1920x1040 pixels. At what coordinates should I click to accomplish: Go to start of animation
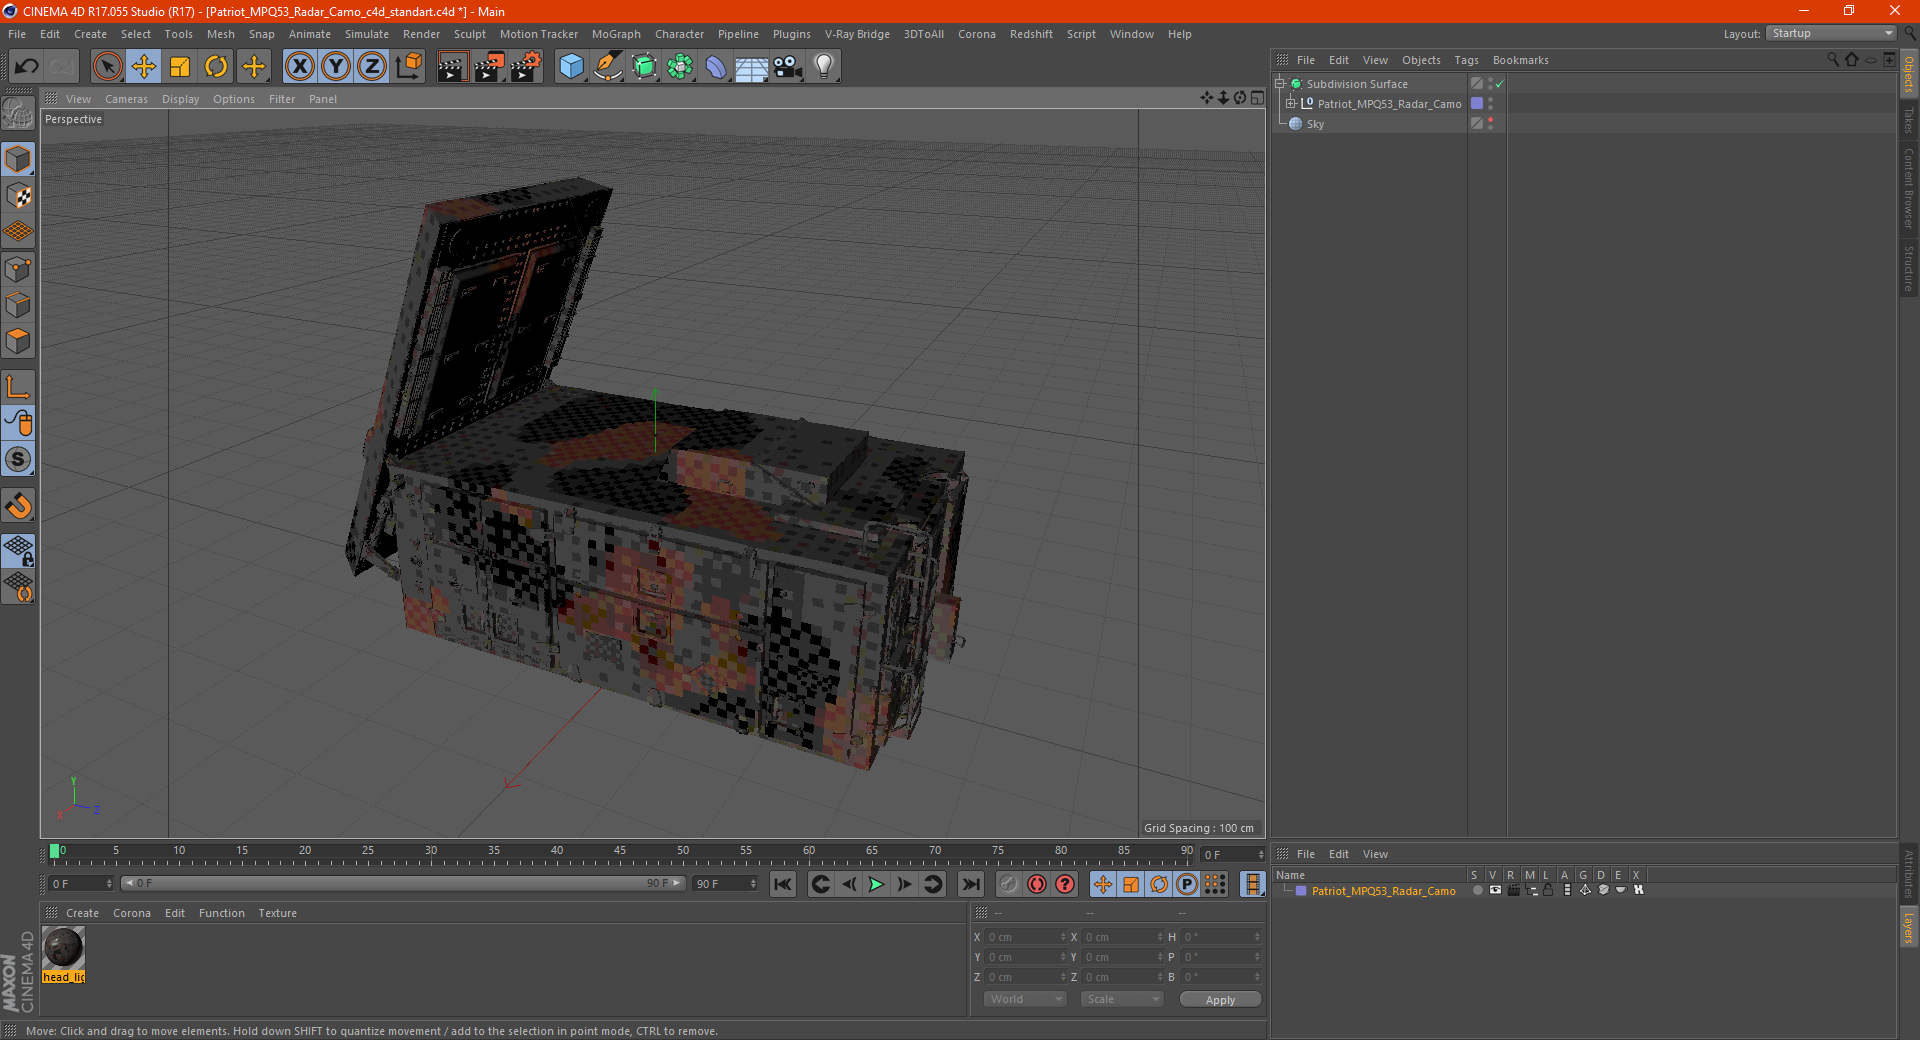pyautogui.click(x=783, y=884)
